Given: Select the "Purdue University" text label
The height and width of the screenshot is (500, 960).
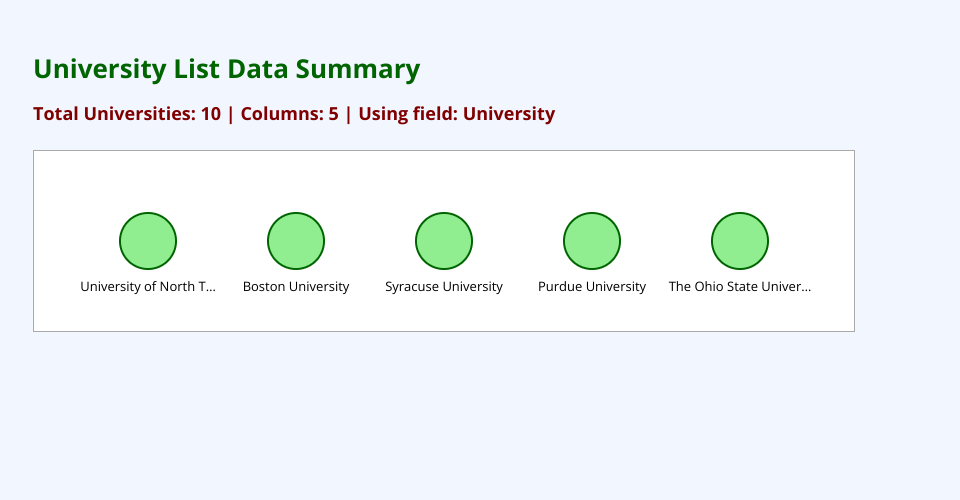Looking at the screenshot, I should (x=592, y=287).
